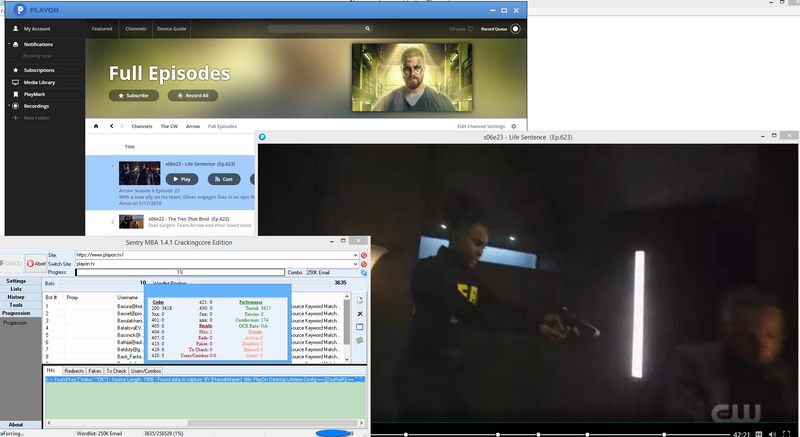800x437 pixels.
Task: Open the Tools section in Sentry MBA
Action: pos(16,305)
